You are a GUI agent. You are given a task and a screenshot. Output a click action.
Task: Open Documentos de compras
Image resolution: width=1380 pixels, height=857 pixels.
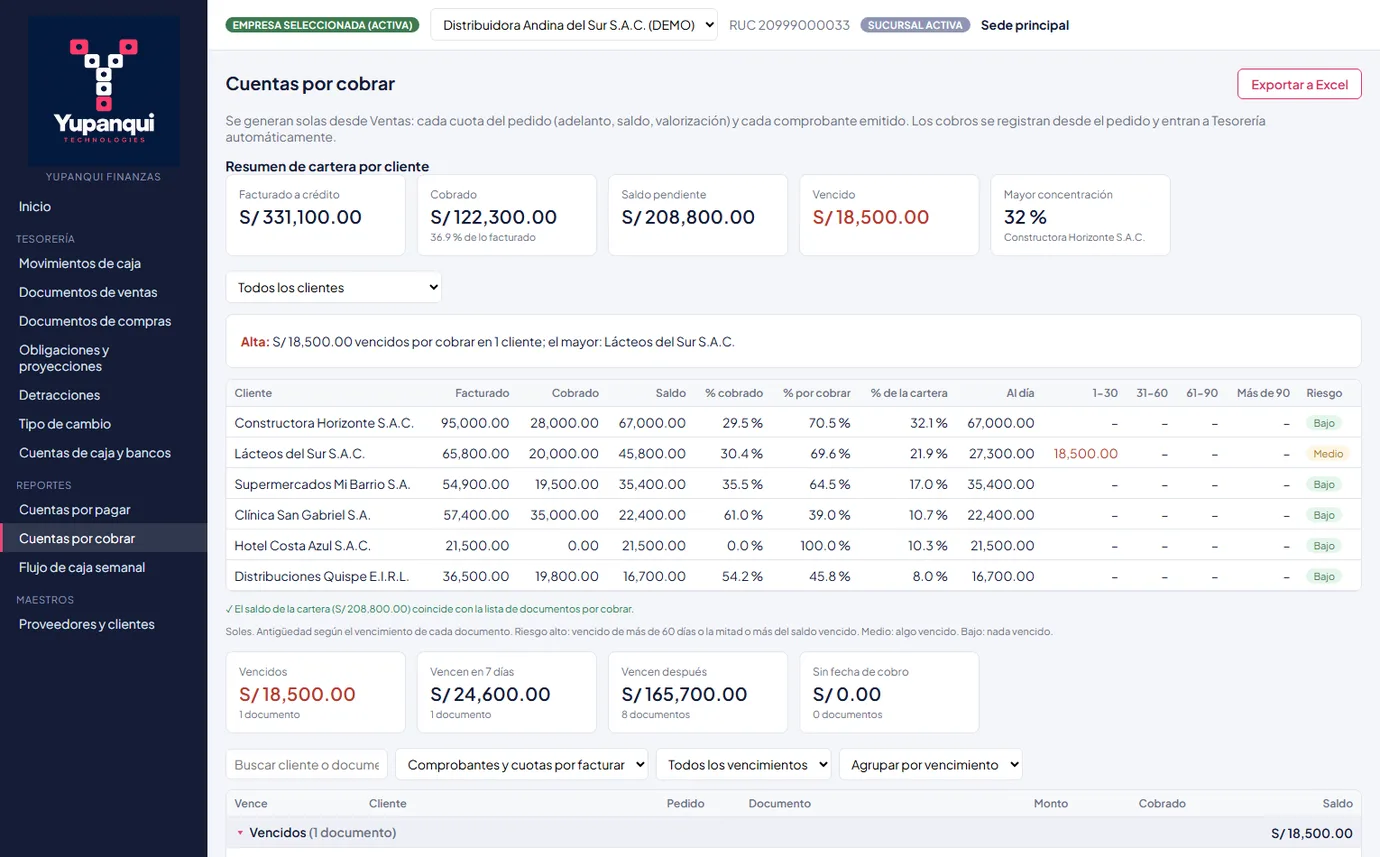(95, 321)
